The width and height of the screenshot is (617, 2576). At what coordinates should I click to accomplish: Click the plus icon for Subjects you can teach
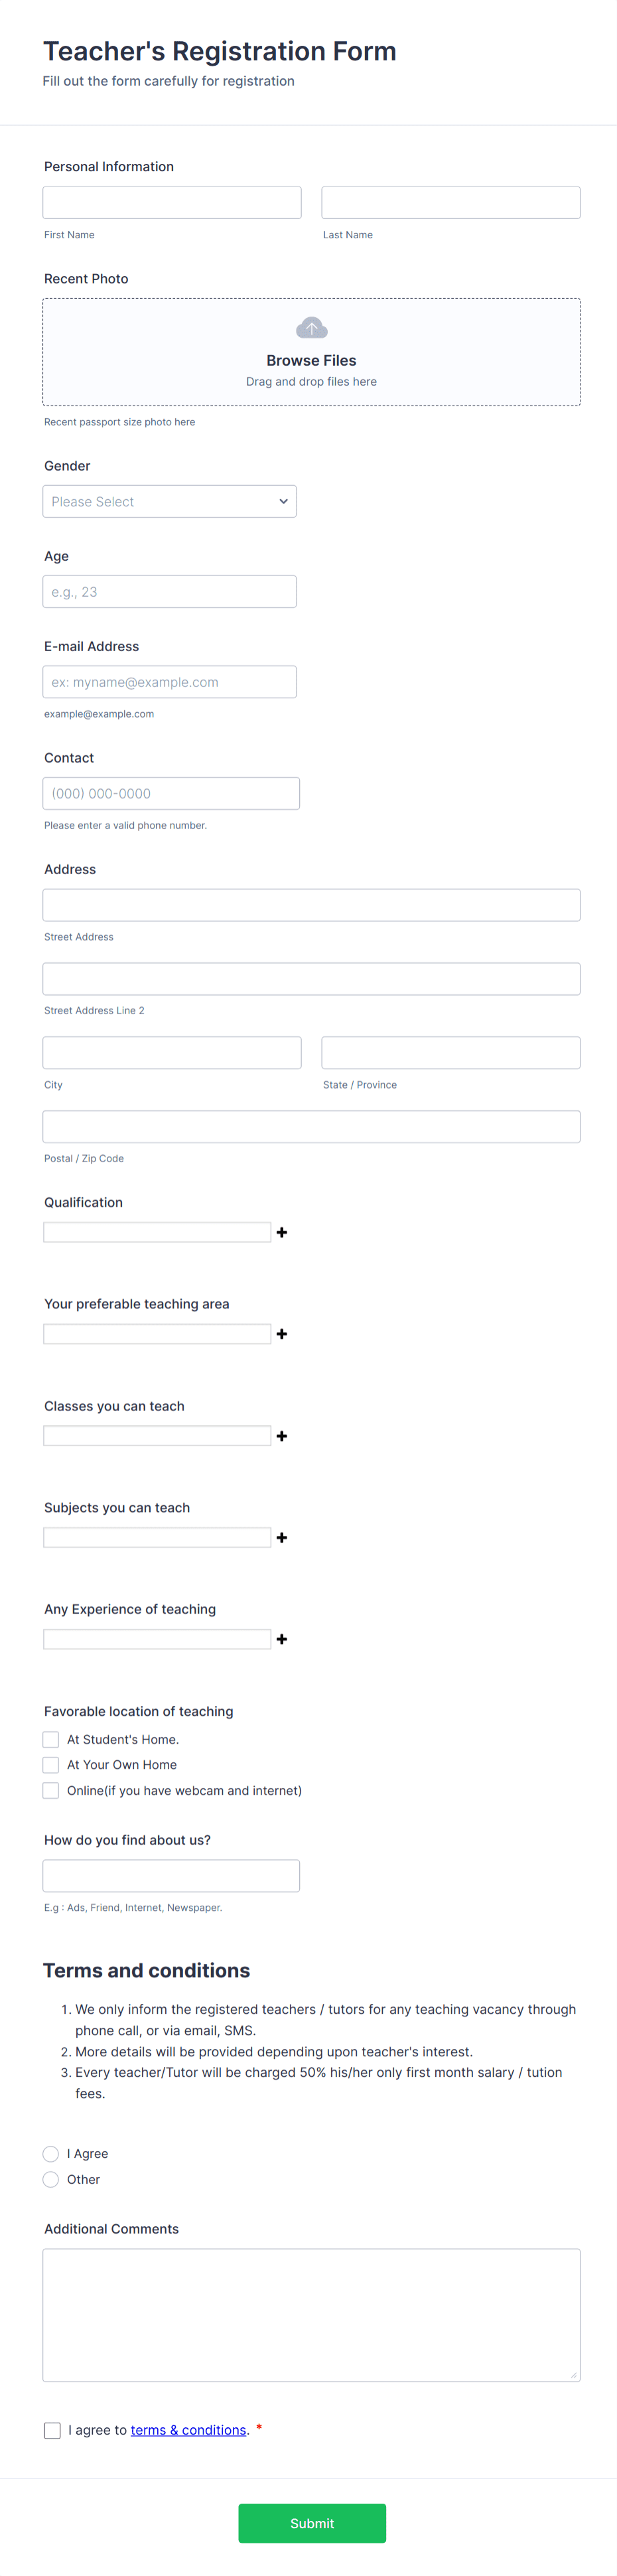pyautogui.click(x=281, y=1537)
